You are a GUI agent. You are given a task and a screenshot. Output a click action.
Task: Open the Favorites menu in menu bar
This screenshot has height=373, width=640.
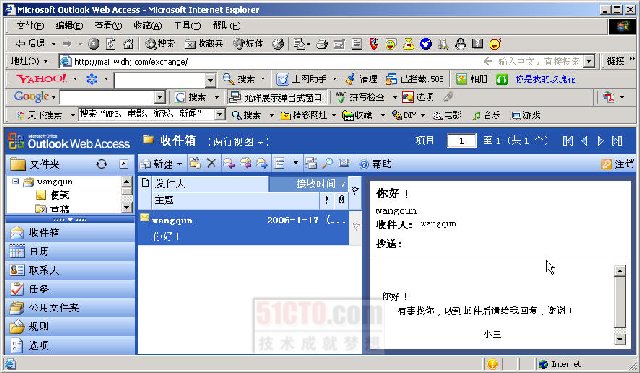point(148,26)
